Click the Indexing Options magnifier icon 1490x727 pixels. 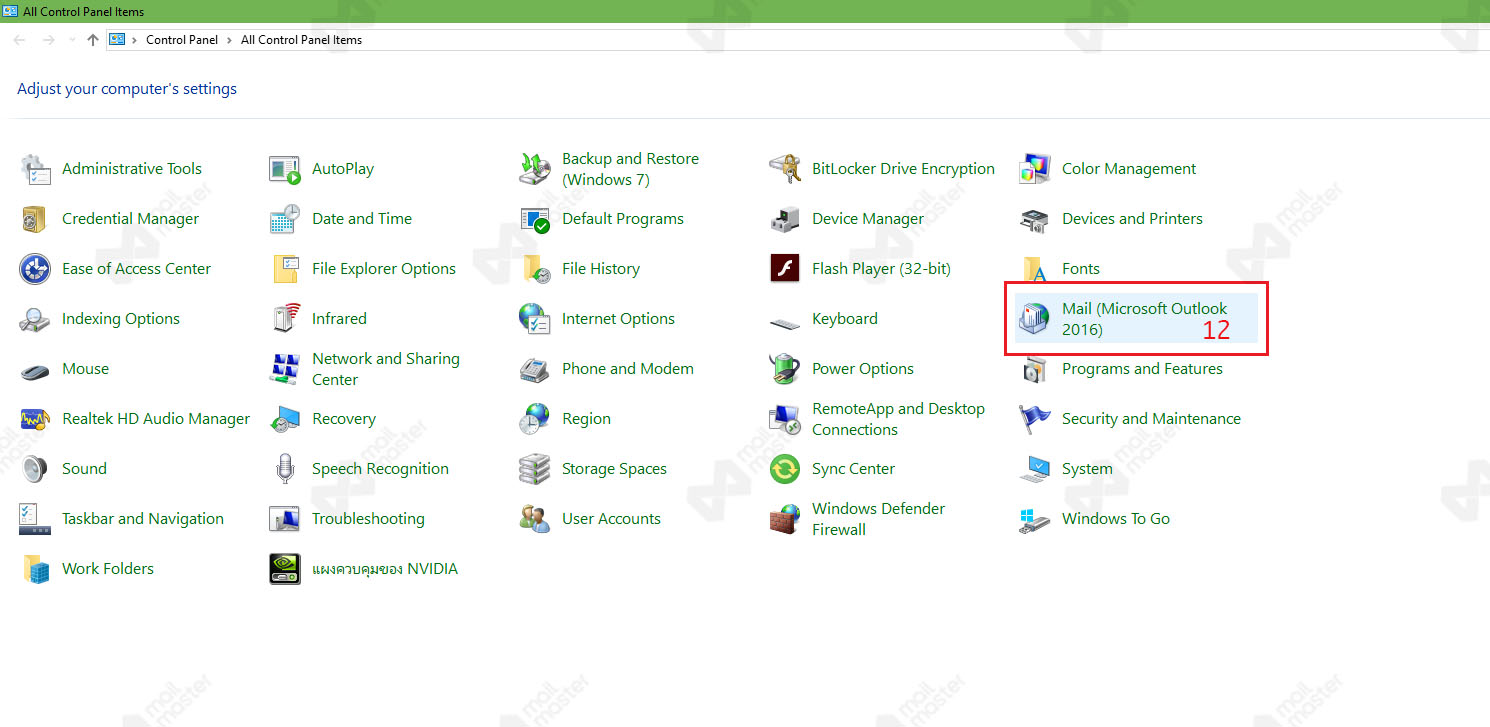(x=35, y=319)
